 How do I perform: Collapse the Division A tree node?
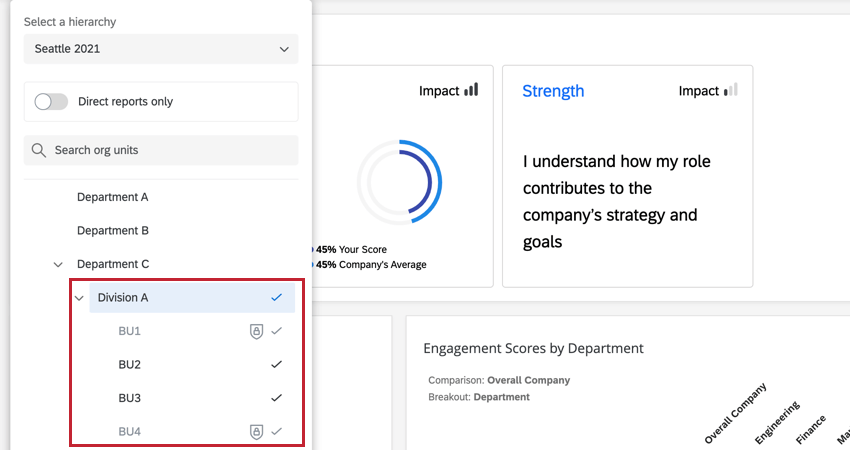coord(79,298)
